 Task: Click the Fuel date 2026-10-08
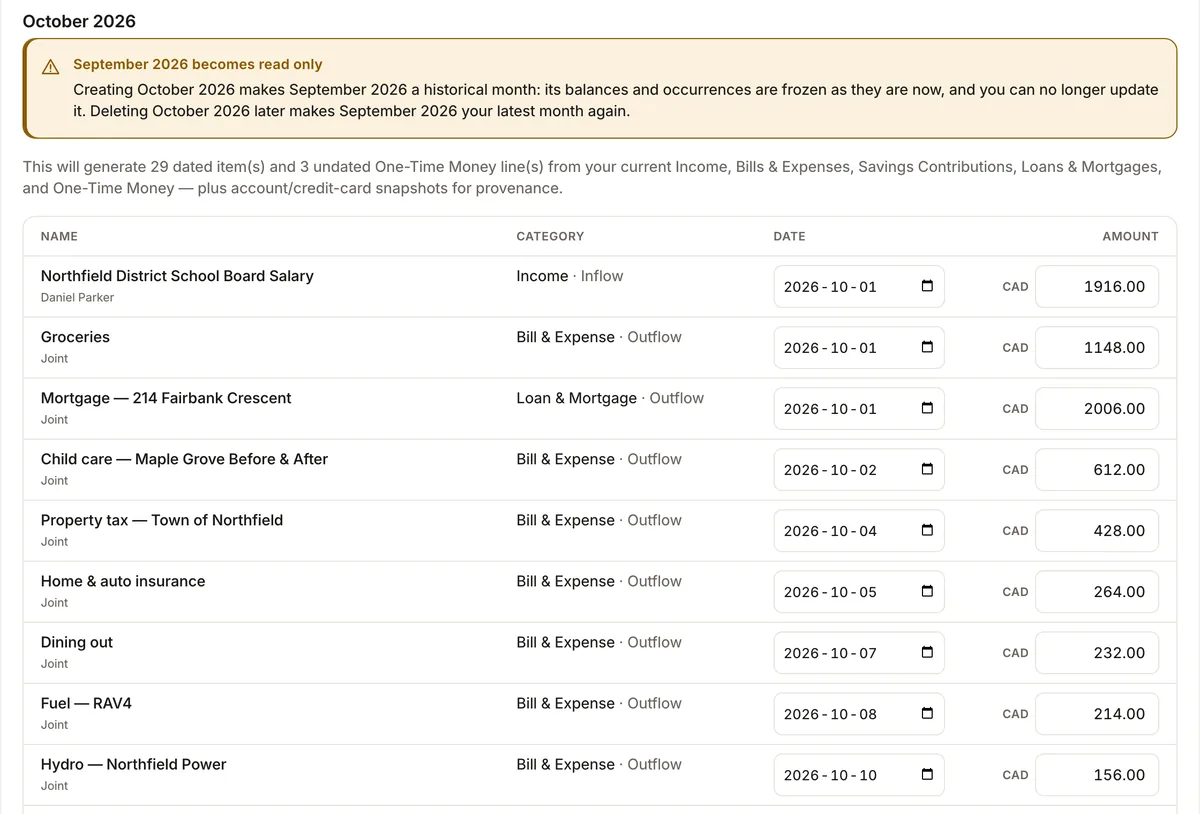(x=859, y=714)
